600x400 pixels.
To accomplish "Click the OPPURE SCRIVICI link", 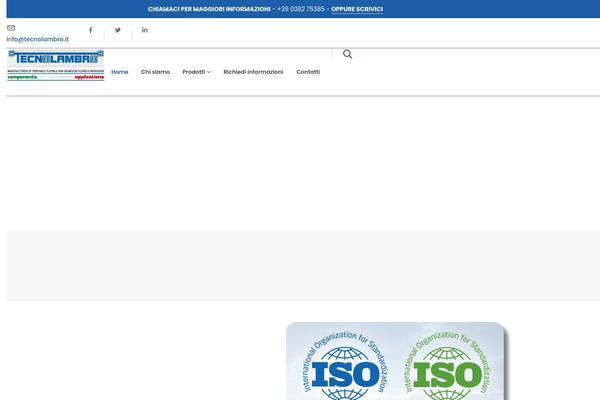I will (357, 9).
